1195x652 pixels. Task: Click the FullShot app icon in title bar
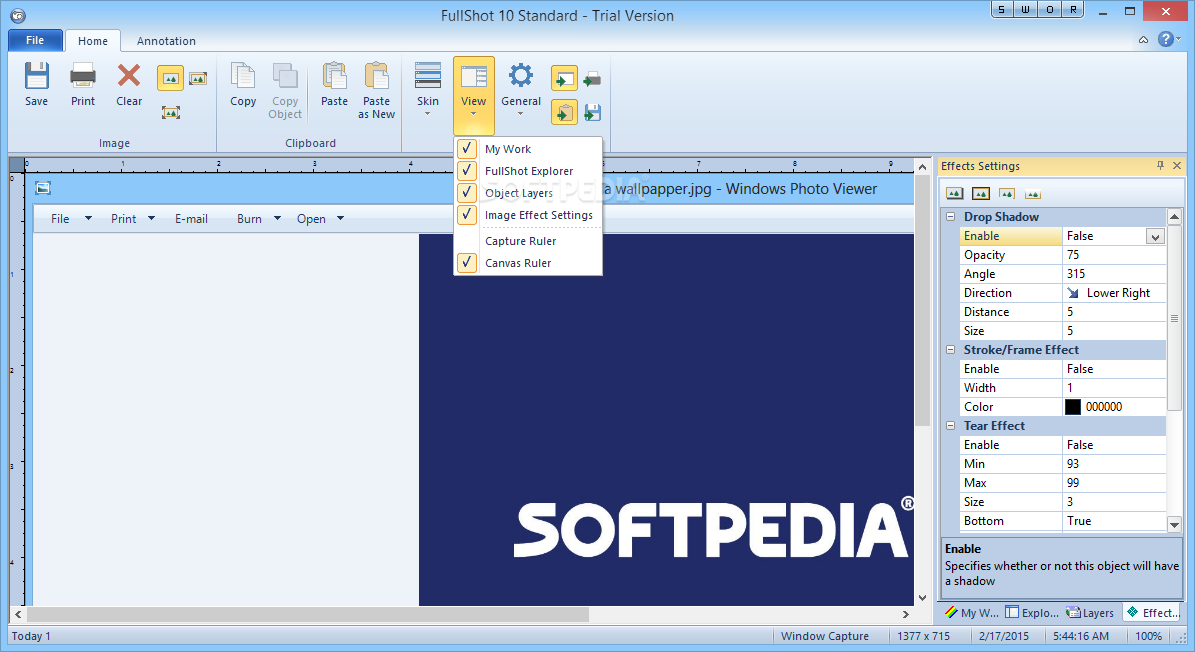tap(18, 15)
